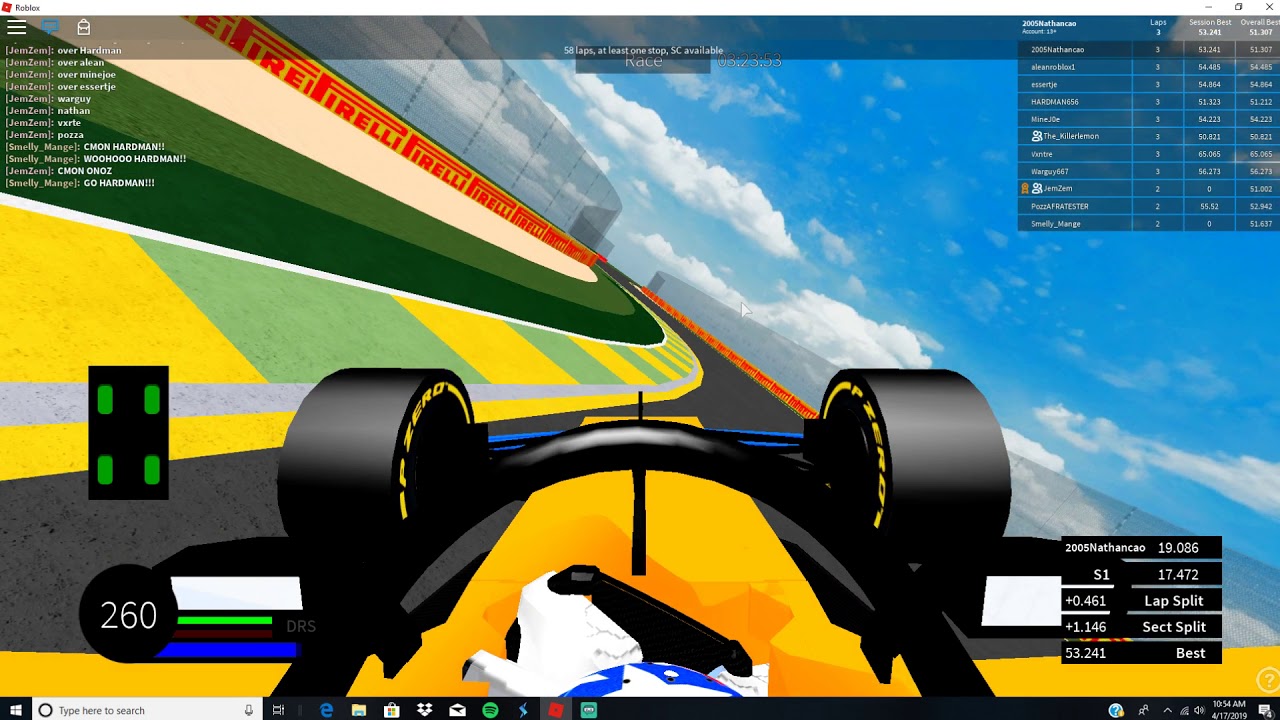Open the green app icon after Roblox
This screenshot has width=1280, height=720.
click(589, 710)
